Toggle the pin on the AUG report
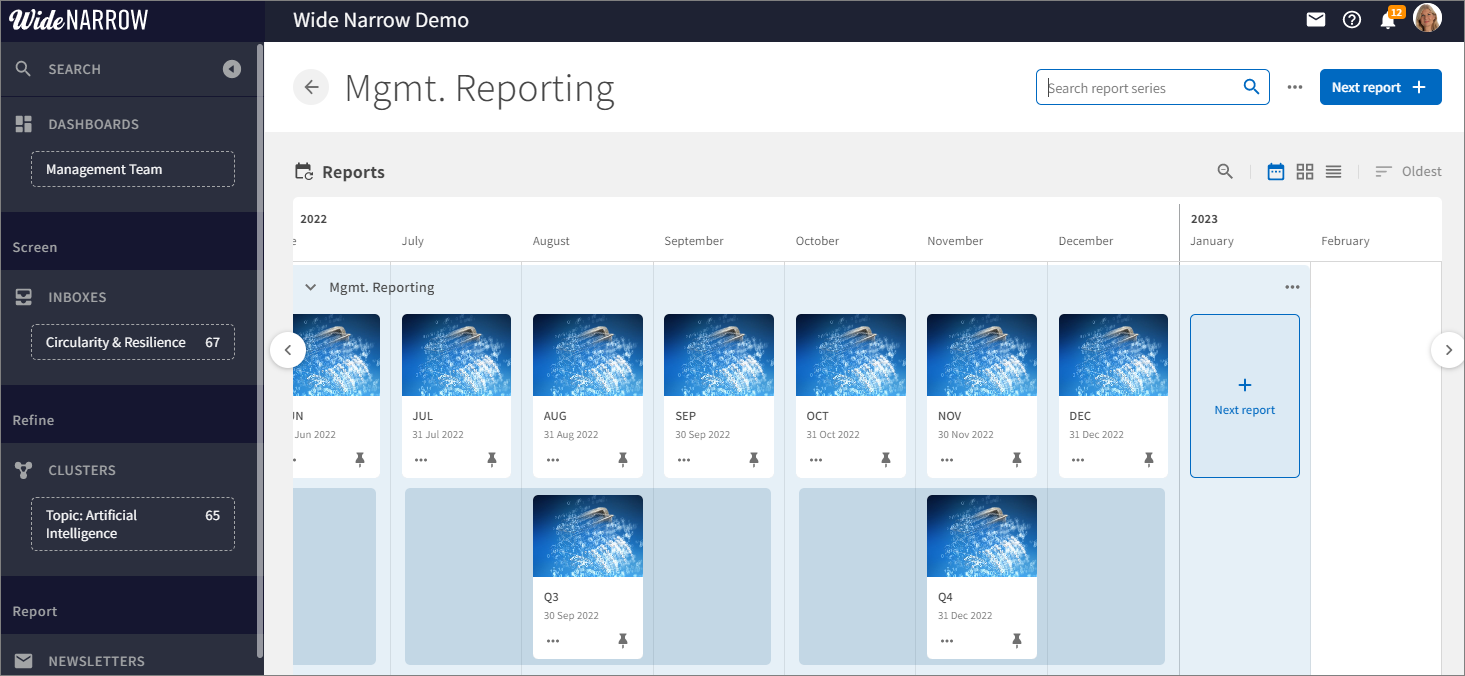Screen dimensions: 1465x676 click(x=623, y=459)
